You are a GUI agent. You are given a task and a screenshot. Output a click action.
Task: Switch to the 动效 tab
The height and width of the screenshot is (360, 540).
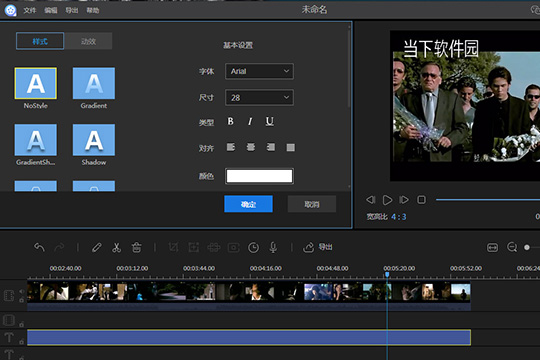click(x=88, y=41)
